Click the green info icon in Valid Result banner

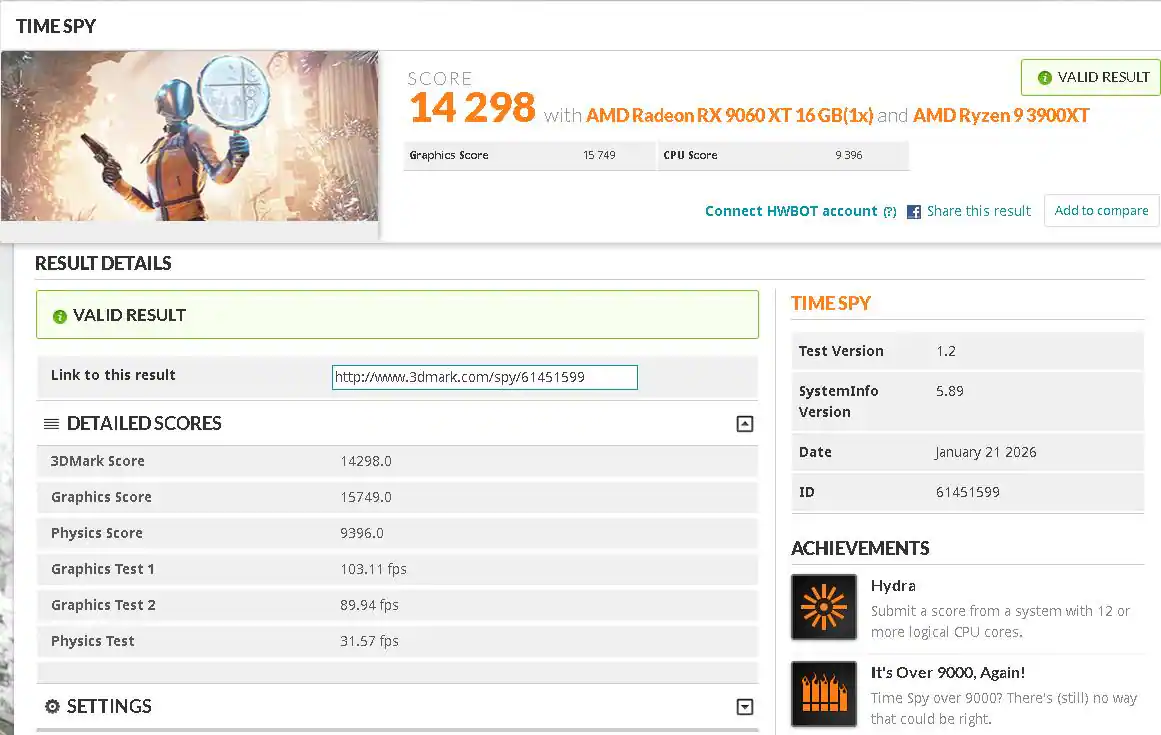tap(60, 316)
